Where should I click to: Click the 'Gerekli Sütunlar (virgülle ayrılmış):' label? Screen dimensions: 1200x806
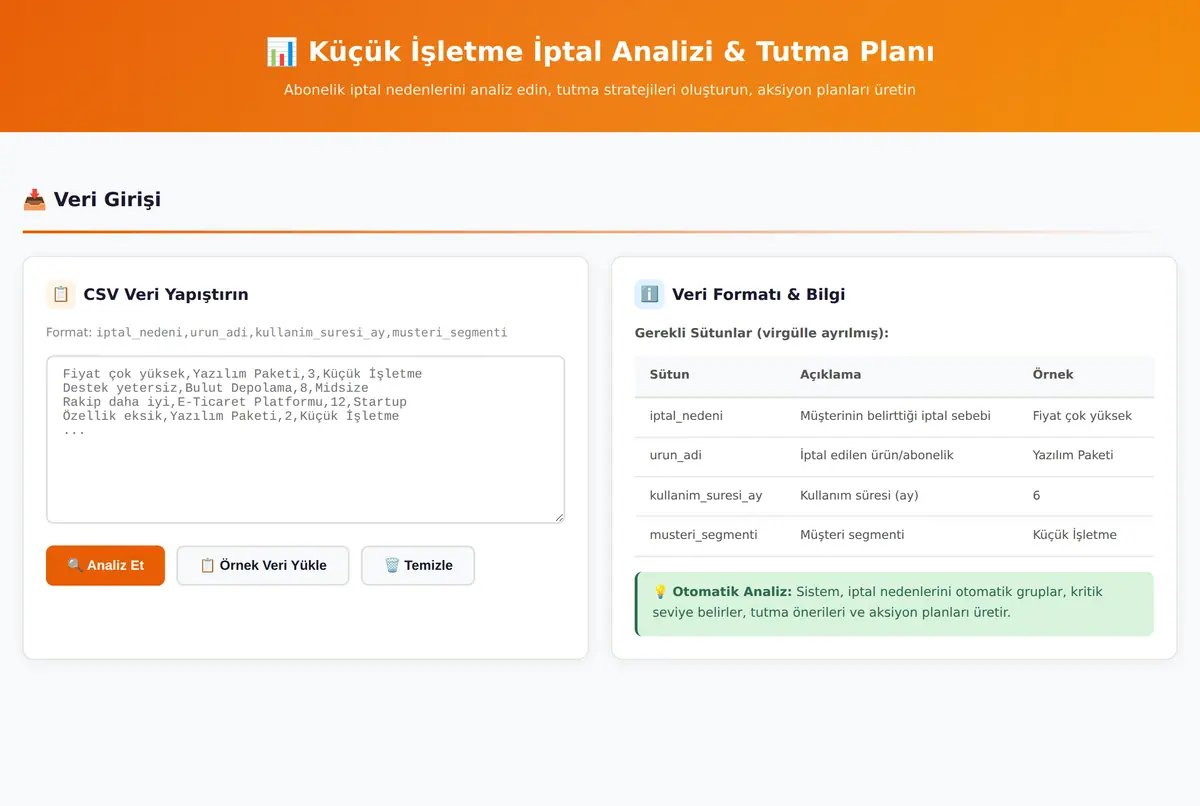click(x=762, y=333)
